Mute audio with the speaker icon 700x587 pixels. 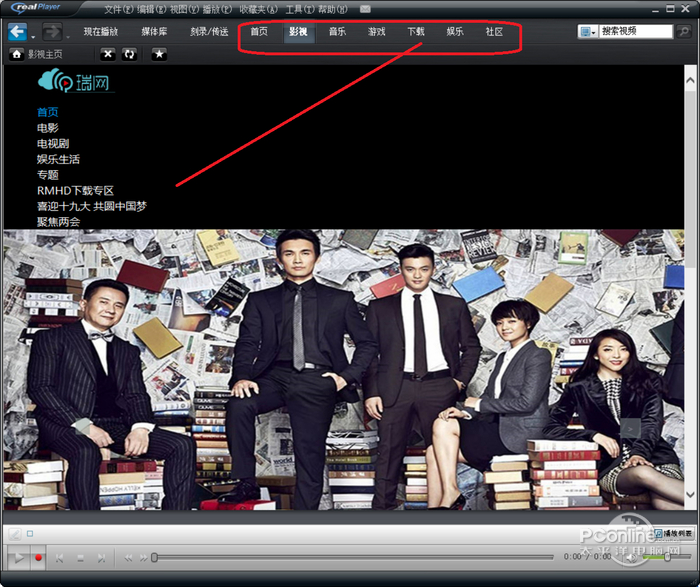click(x=631, y=557)
